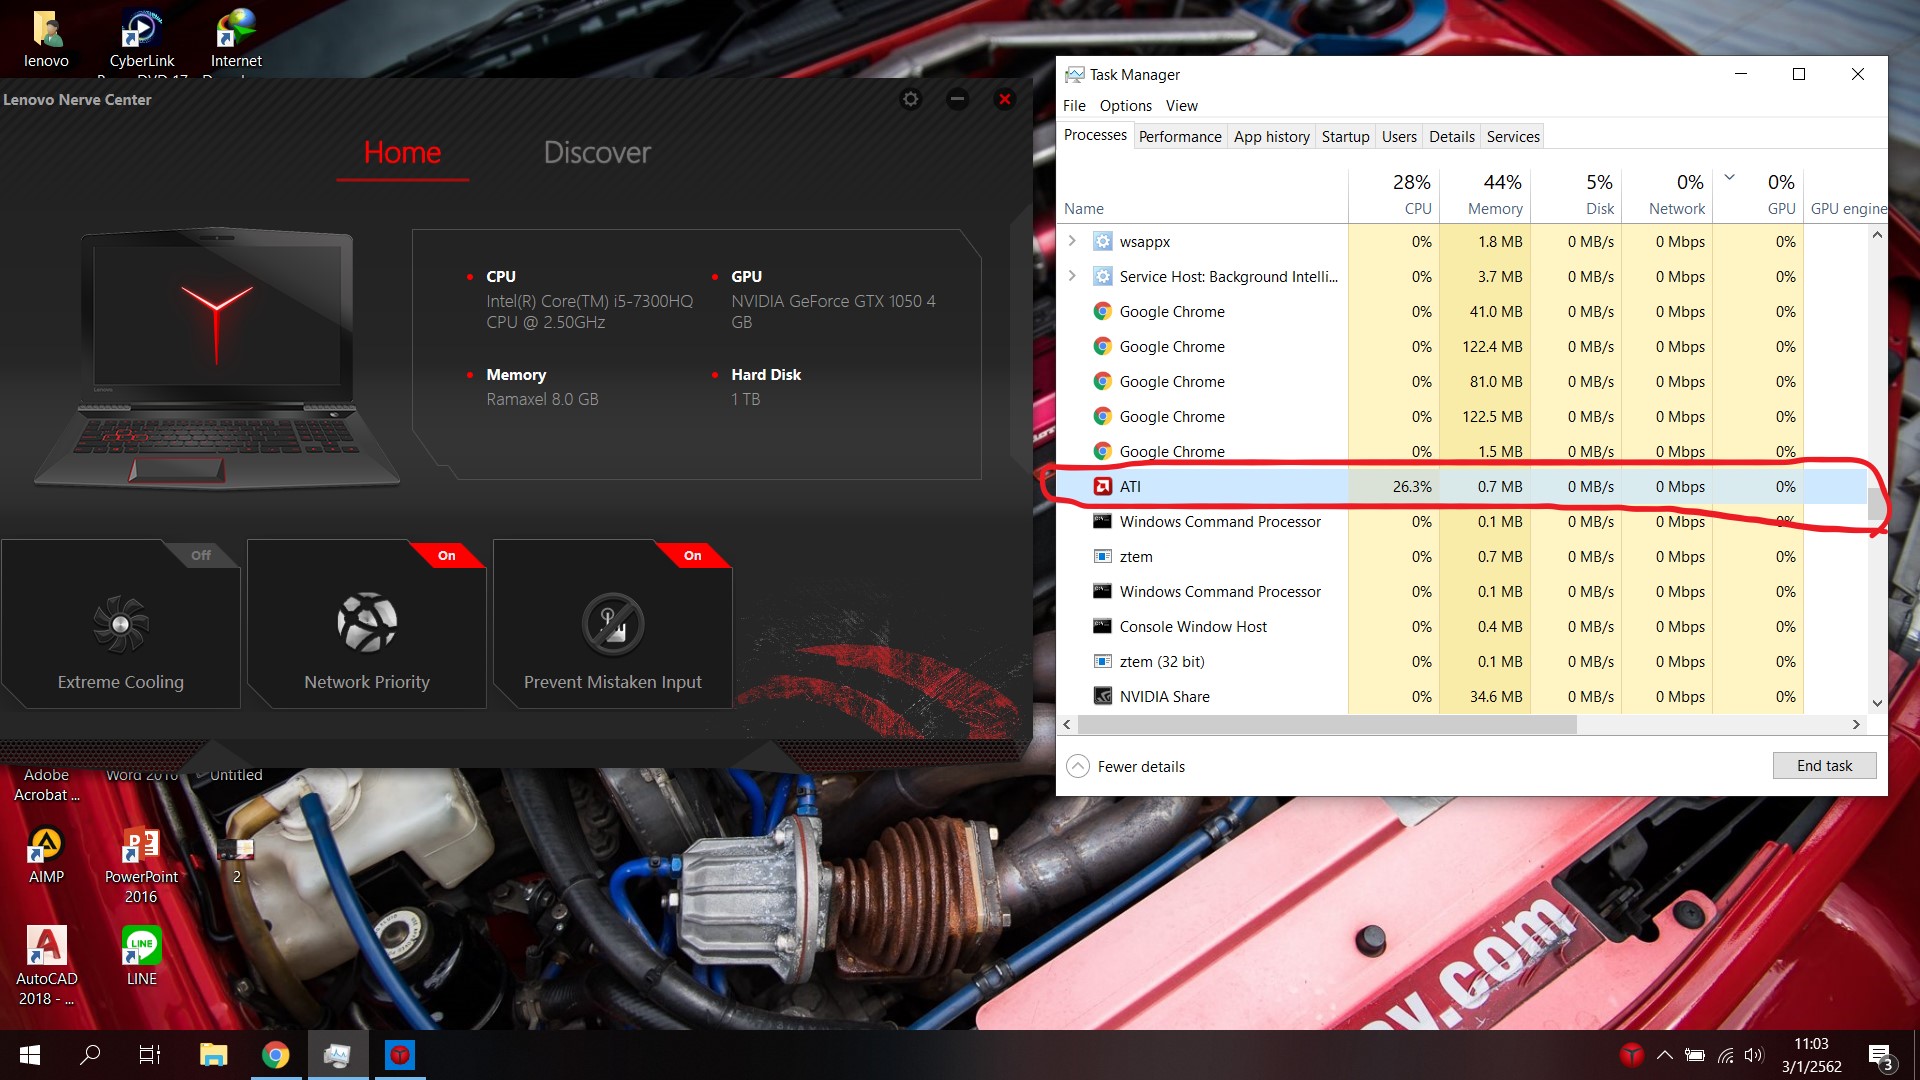Open the File menu in Task Manager
Image resolution: width=1920 pixels, height=1080 pixels.
pos(1074,105)
